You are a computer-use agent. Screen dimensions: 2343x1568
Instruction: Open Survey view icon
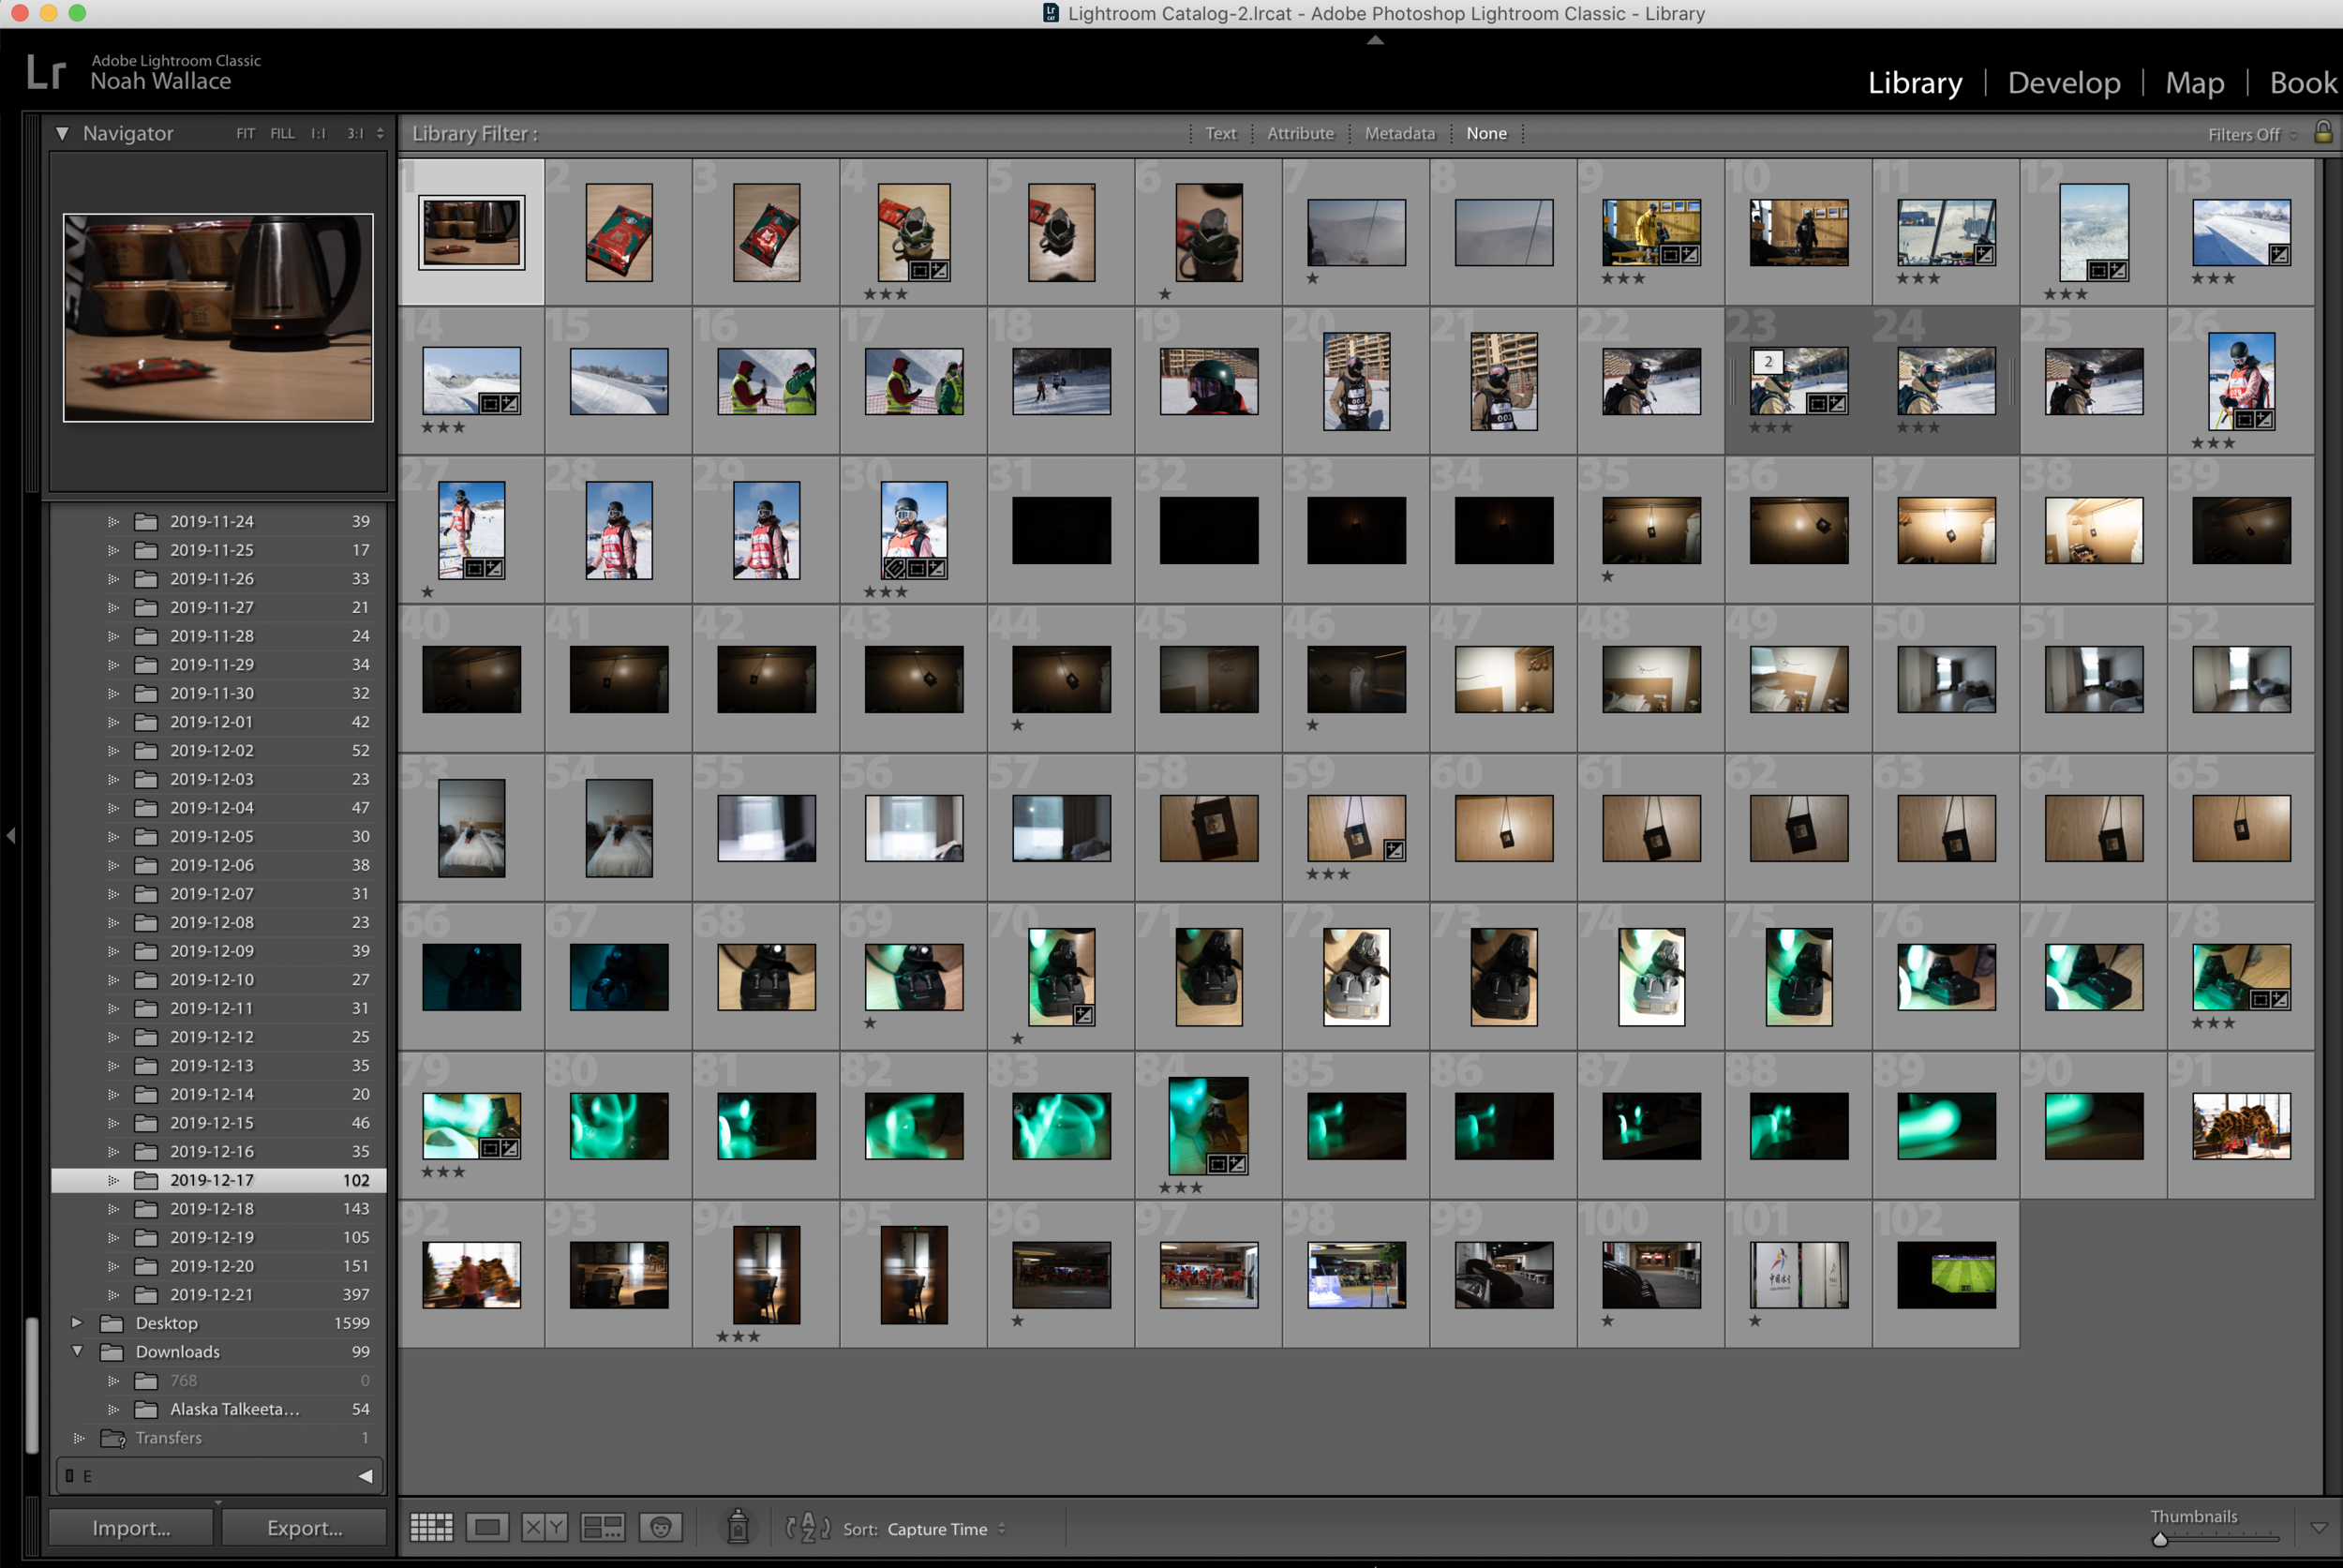pos(603,1527)
